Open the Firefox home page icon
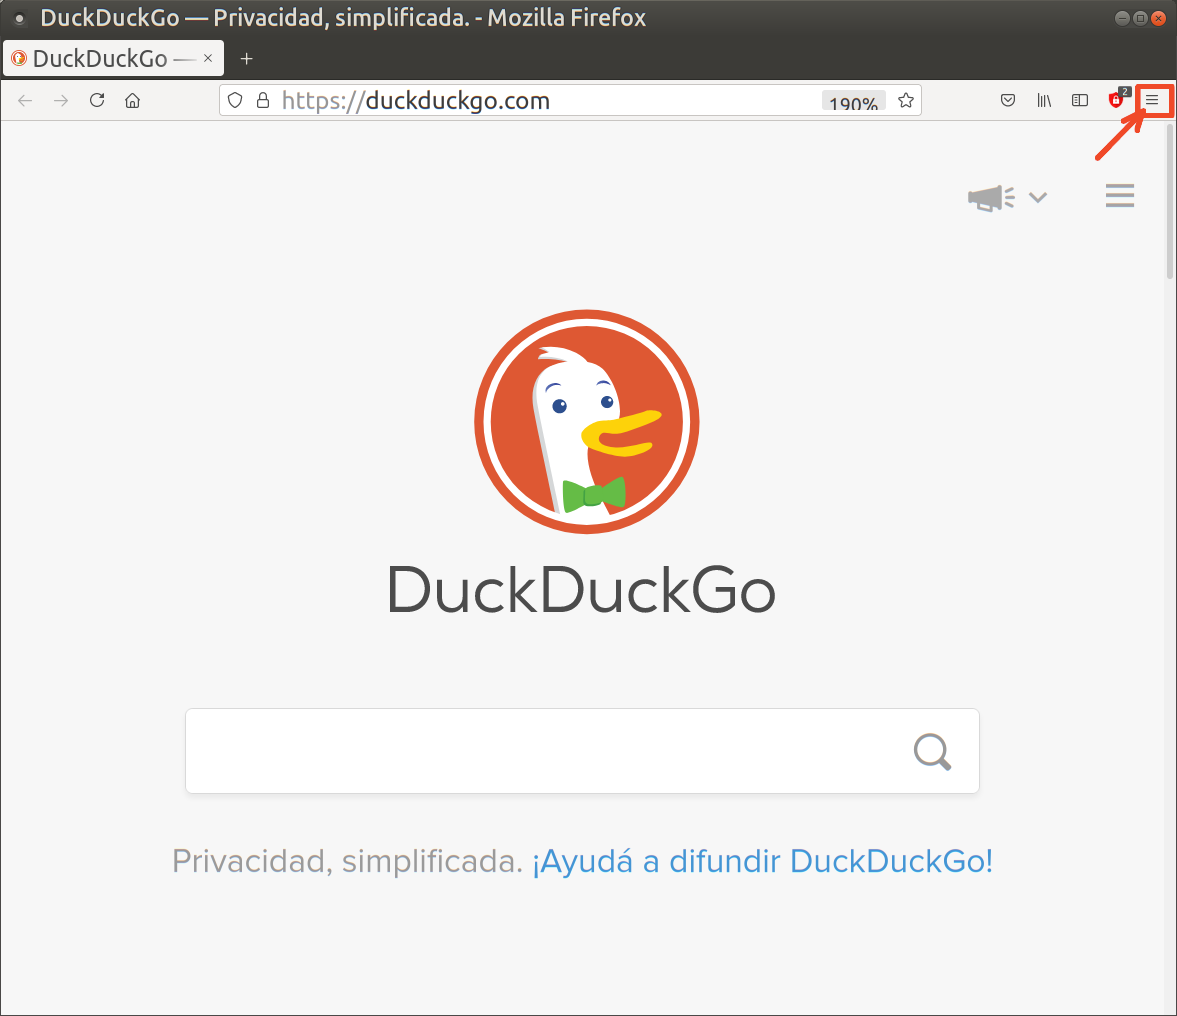 click(133, 101)
